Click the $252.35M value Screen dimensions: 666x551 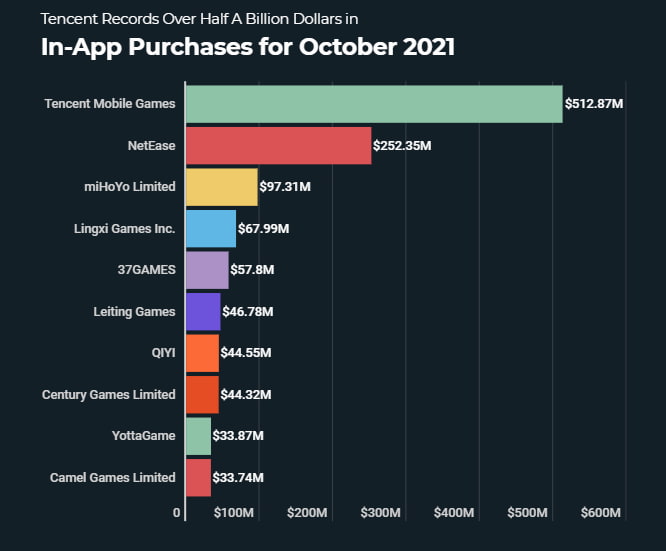402,146
